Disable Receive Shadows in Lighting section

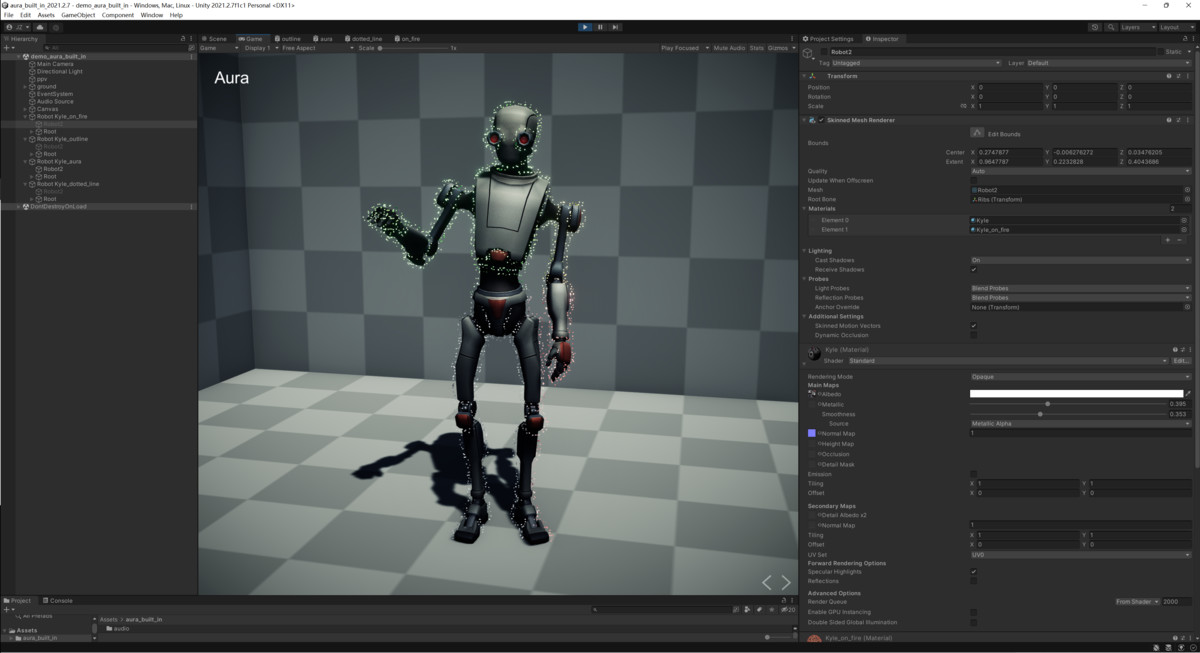point(974,268)
